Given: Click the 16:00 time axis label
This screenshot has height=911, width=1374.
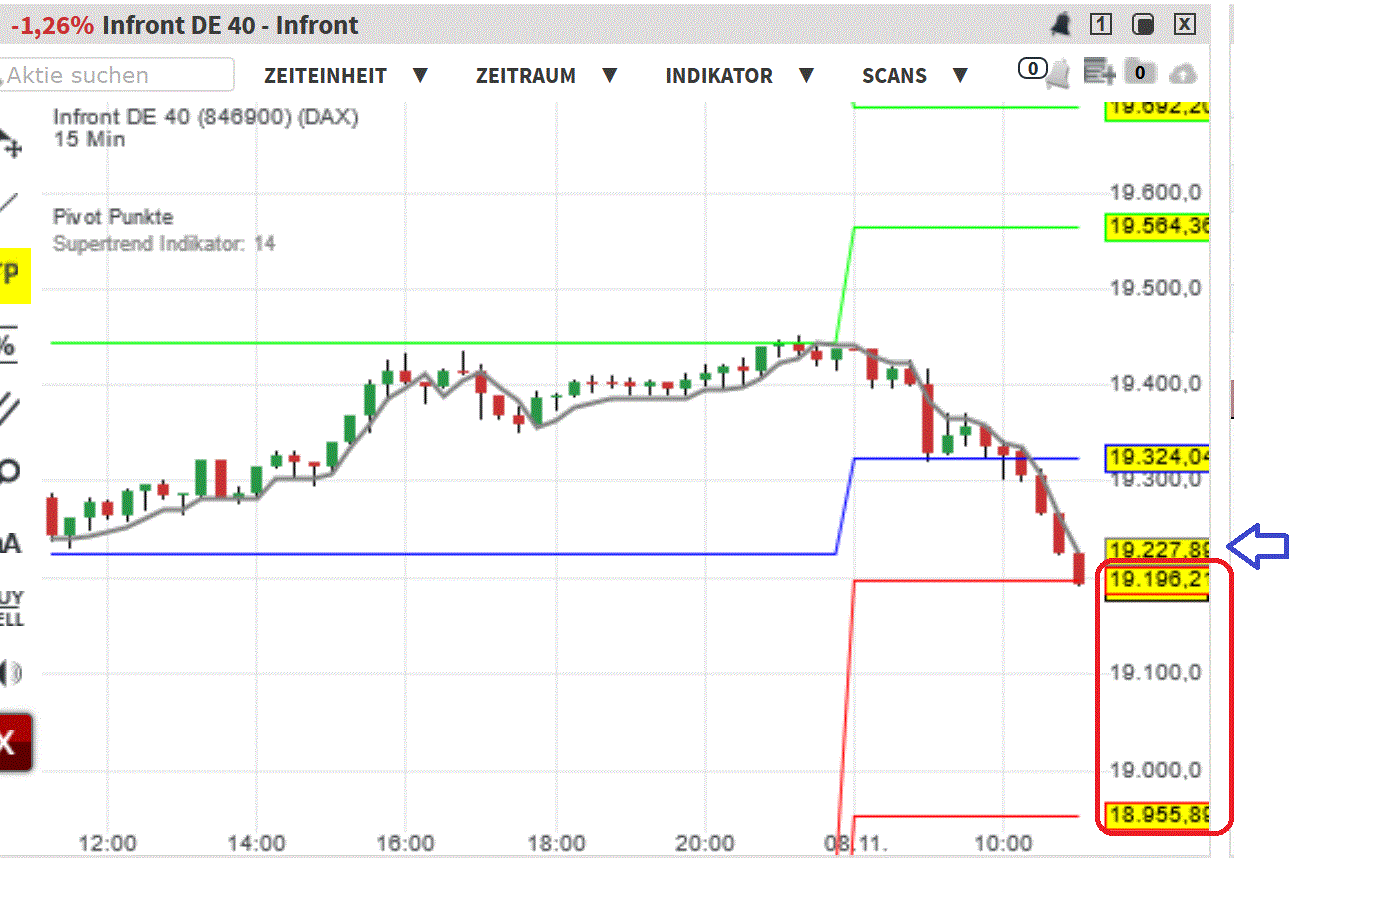Looking at the screenshot, I should (405, 844).
